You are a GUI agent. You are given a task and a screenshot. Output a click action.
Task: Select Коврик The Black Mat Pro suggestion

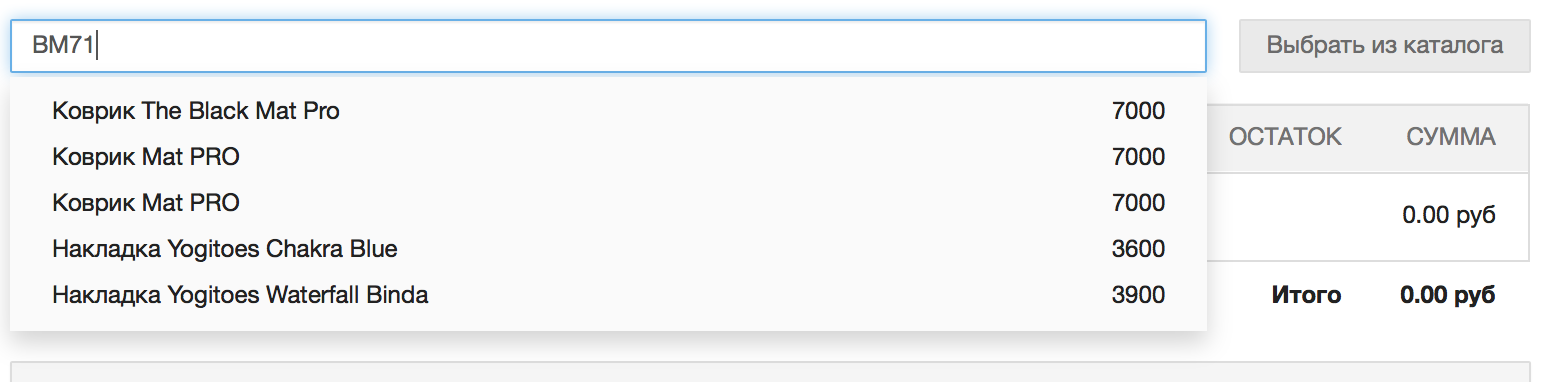(x=608, y=111)
